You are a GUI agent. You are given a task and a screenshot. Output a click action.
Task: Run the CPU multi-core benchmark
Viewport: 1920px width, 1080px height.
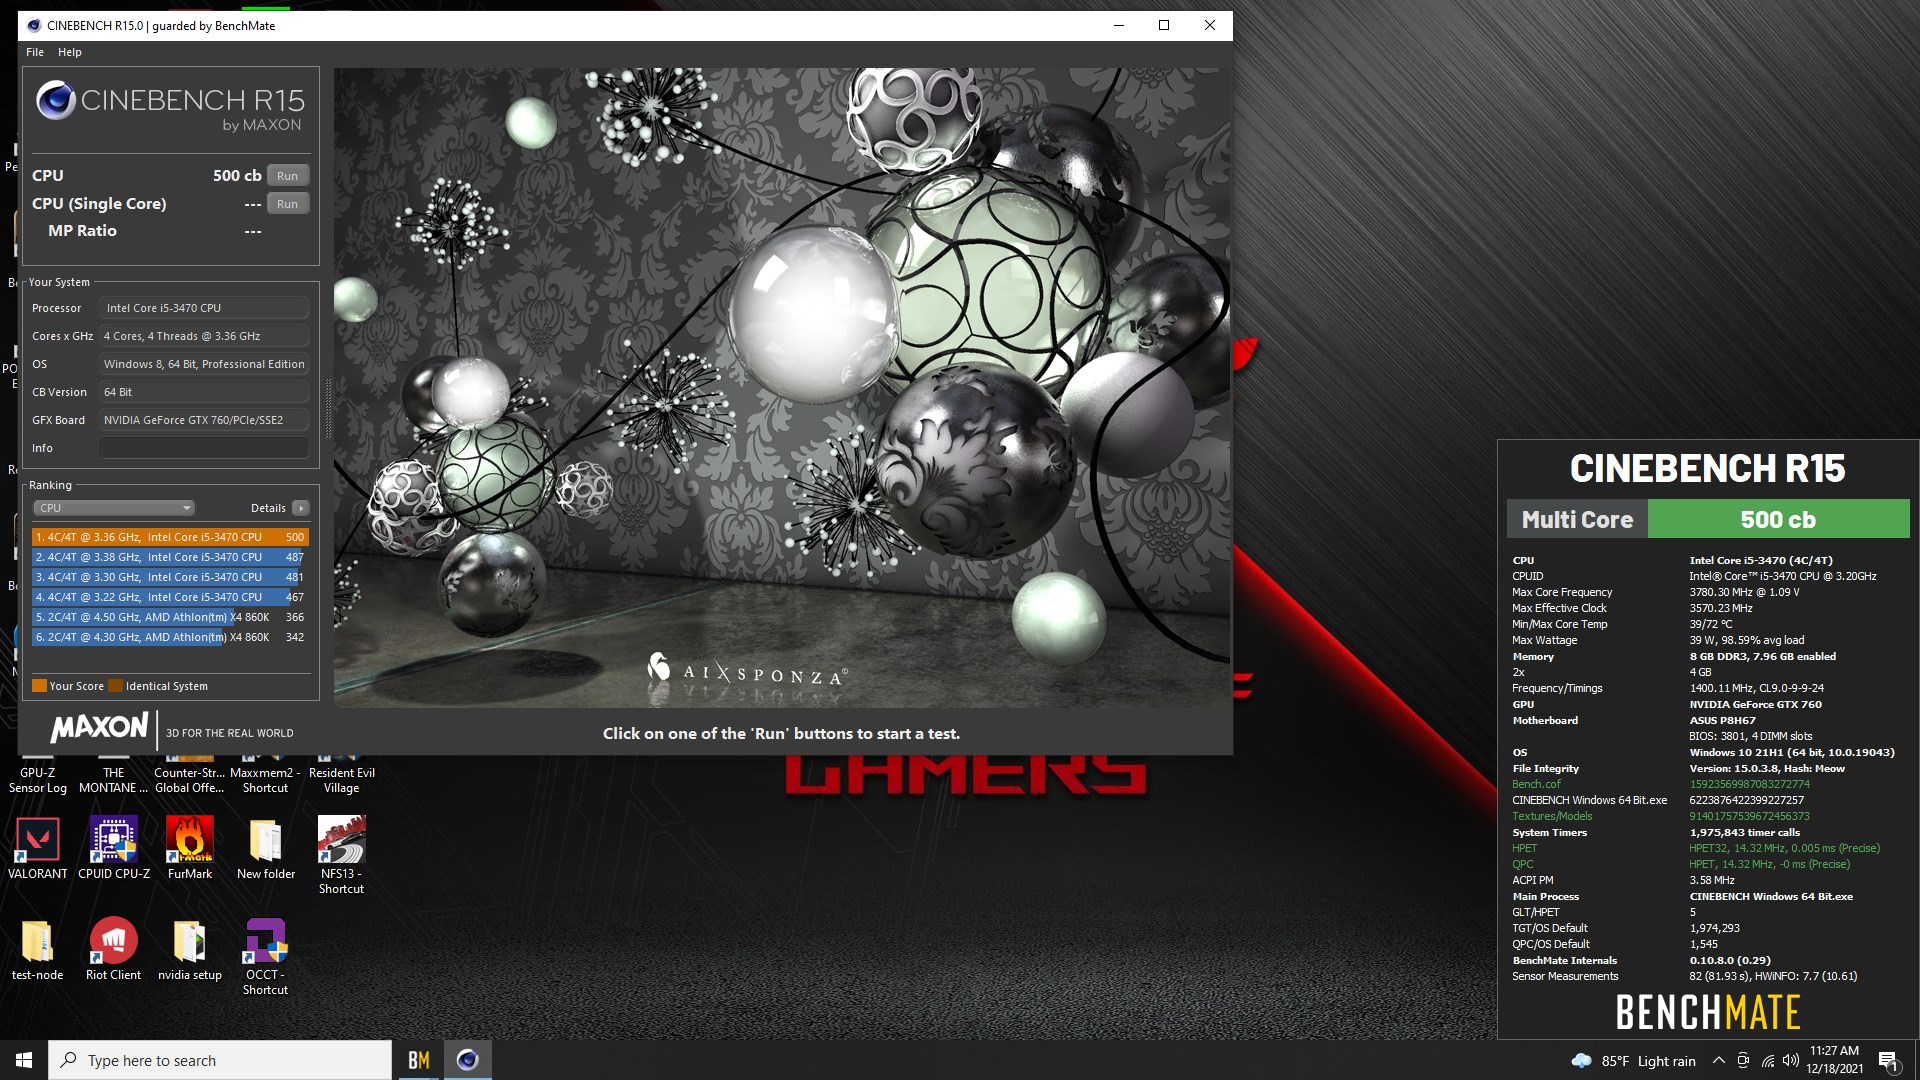coord(287,175)
